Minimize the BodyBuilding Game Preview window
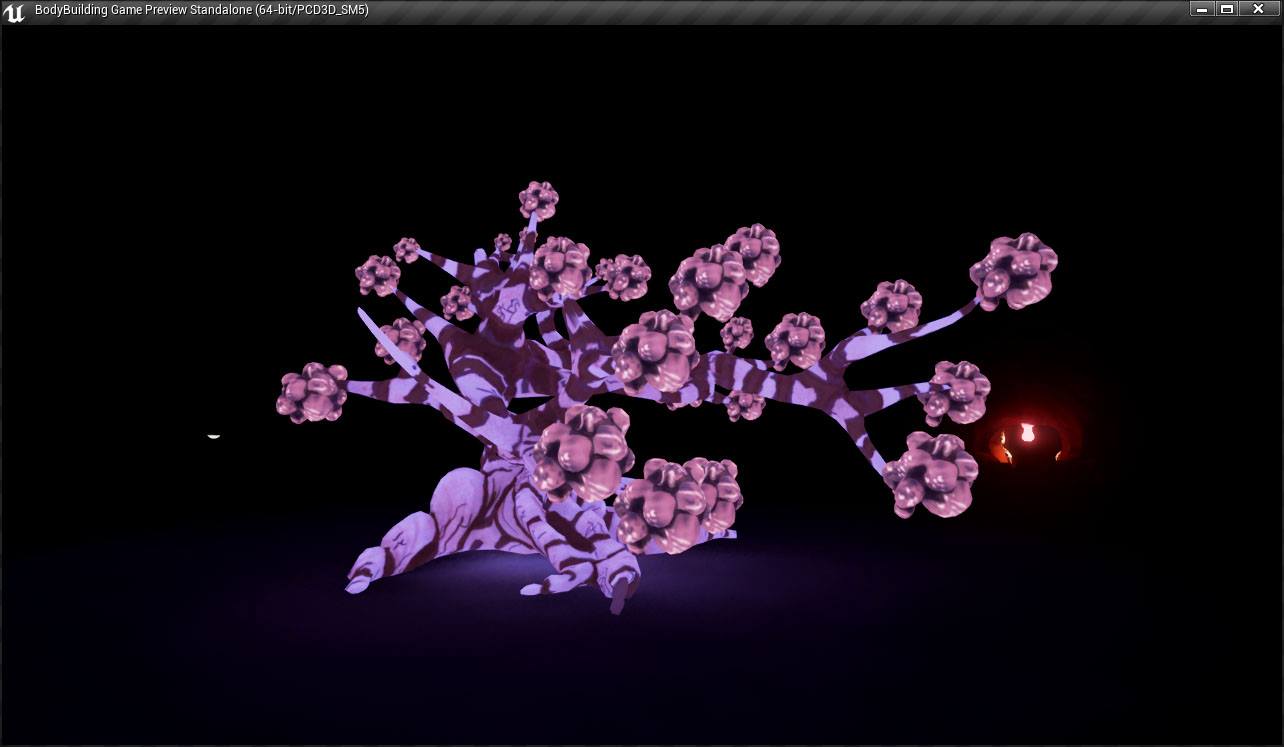 click(1201, 9)
